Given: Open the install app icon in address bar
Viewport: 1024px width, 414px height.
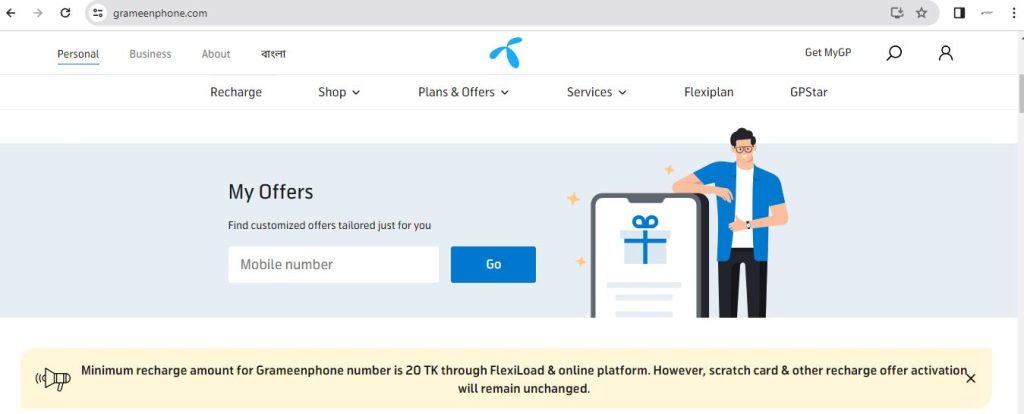Looking at the screenshot, I should [897, 12].
